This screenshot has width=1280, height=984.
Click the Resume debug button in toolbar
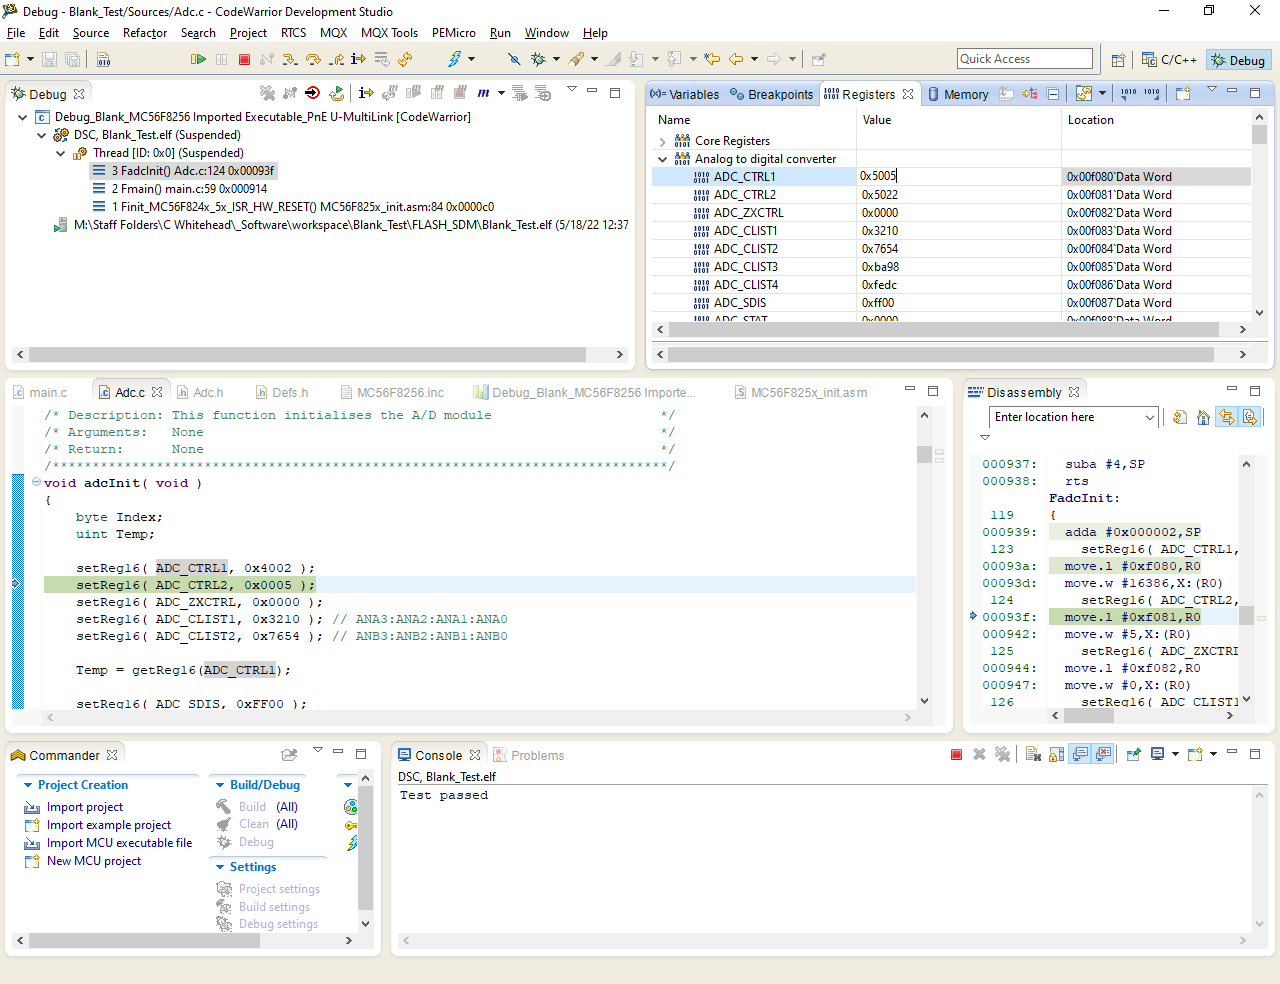coord(198,60)
